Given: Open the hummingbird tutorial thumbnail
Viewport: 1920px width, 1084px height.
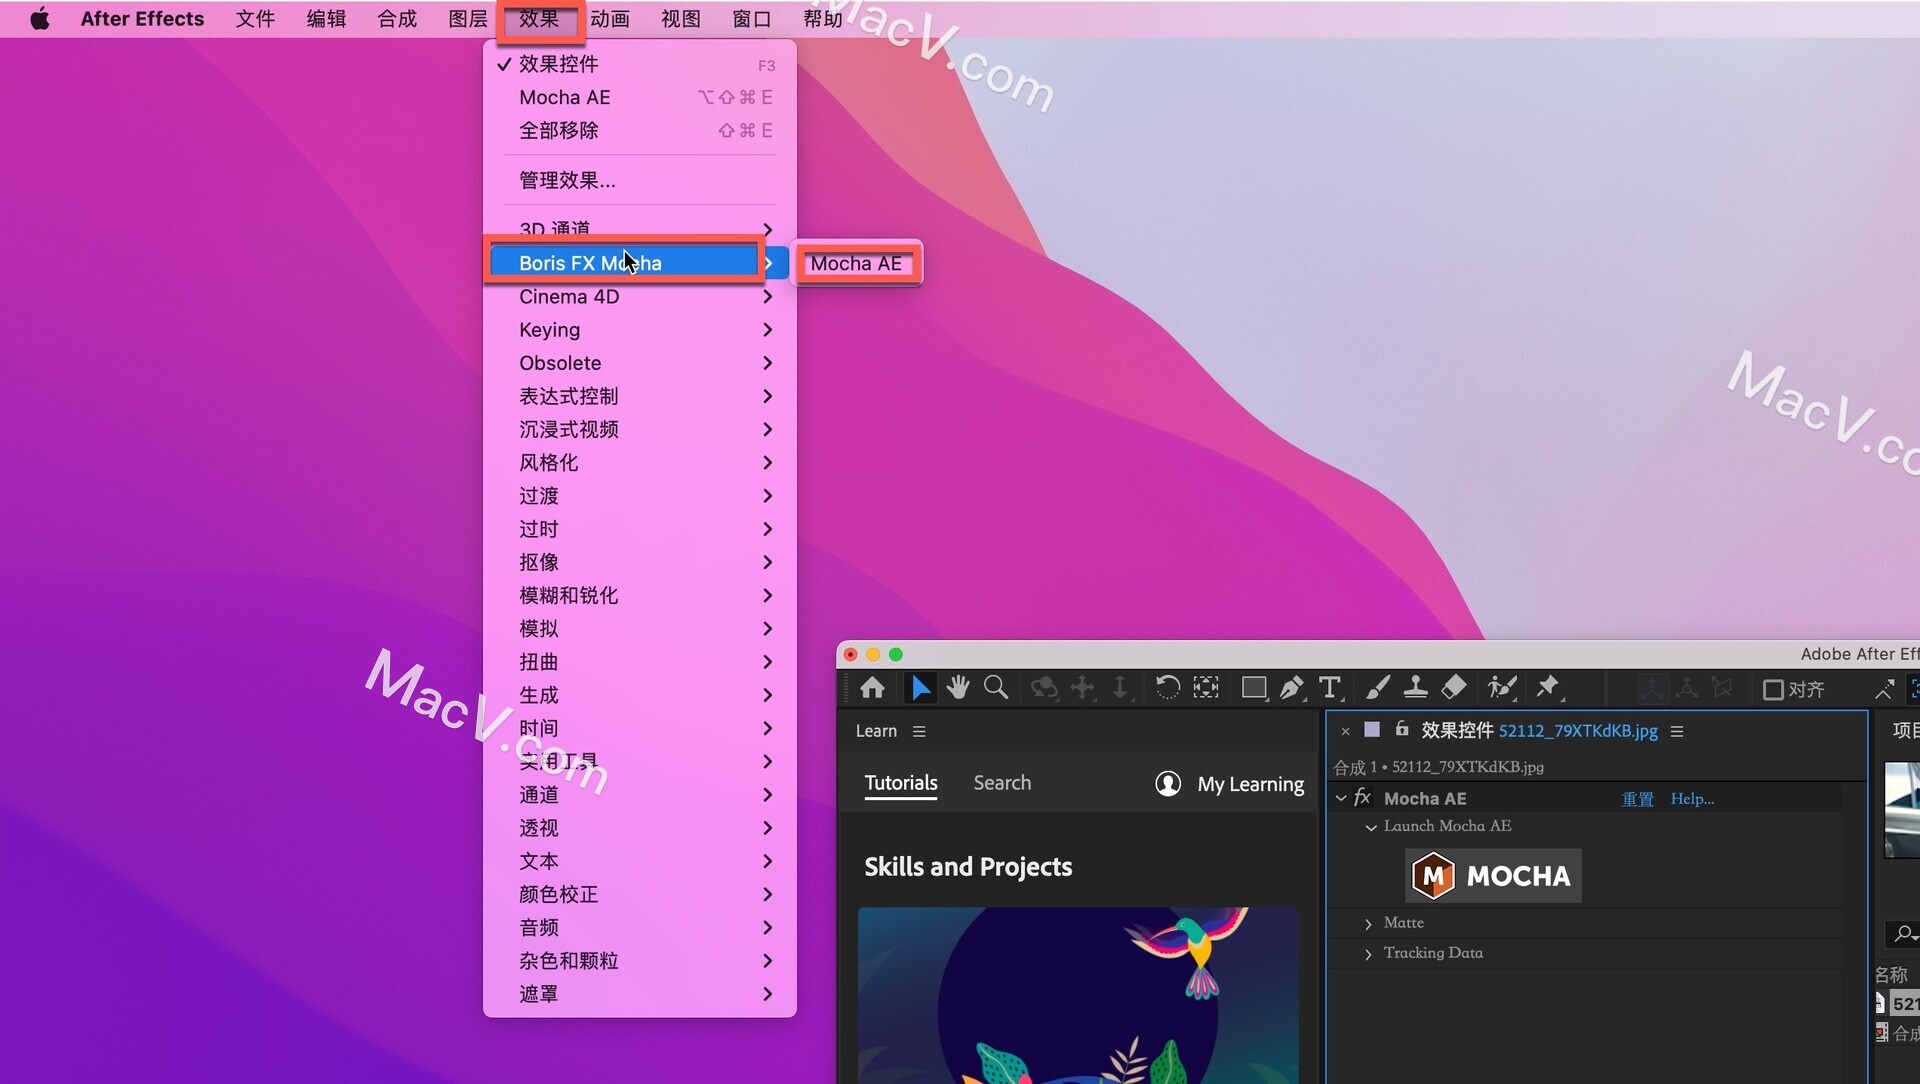Looking at the screenshot, I should click(x=1078, y=995).
